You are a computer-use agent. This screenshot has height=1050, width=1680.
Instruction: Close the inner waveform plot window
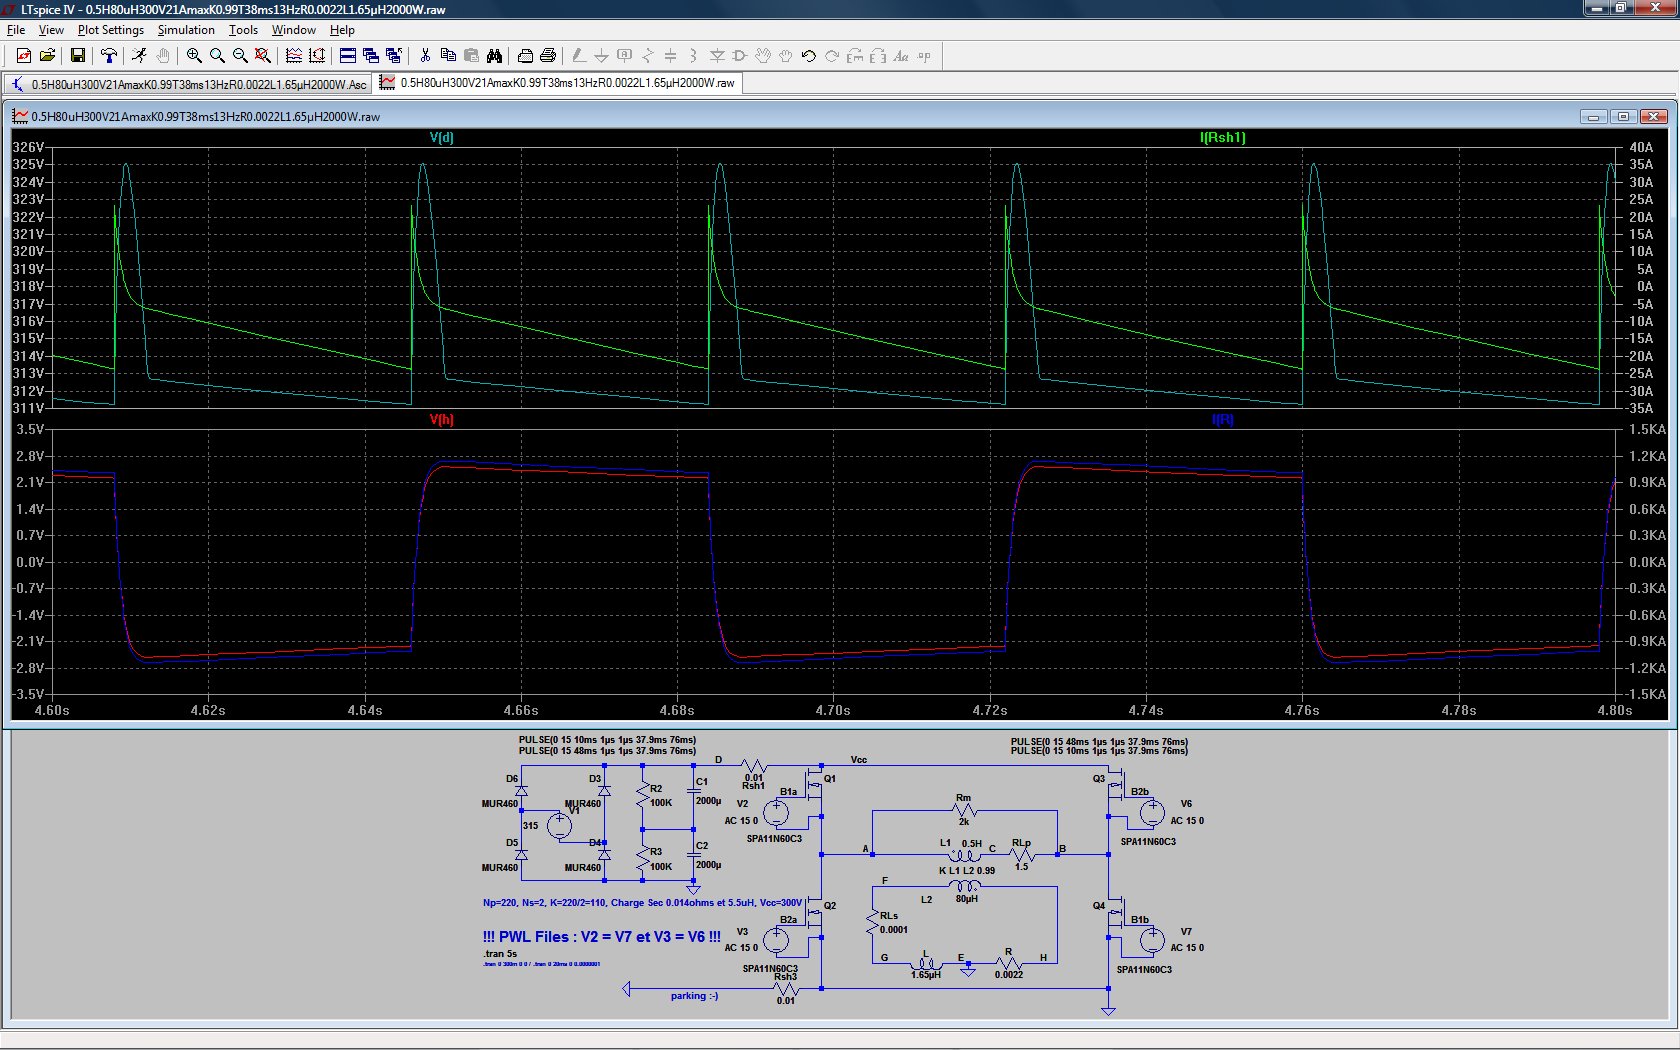tap(1654, 117)
